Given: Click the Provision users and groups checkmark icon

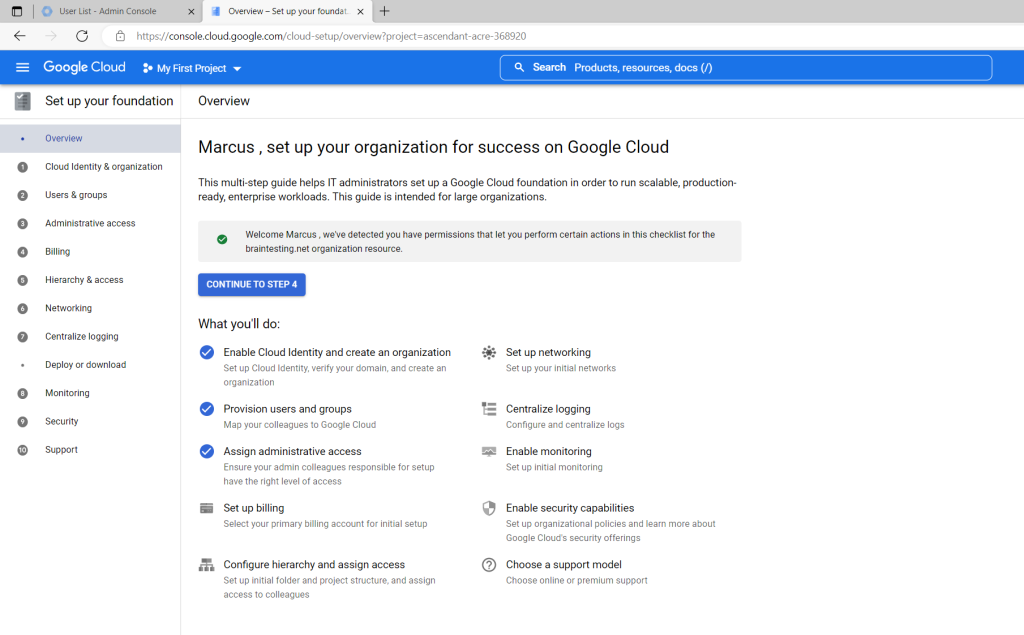Looking at the screenshot, I should pos(206,409).
